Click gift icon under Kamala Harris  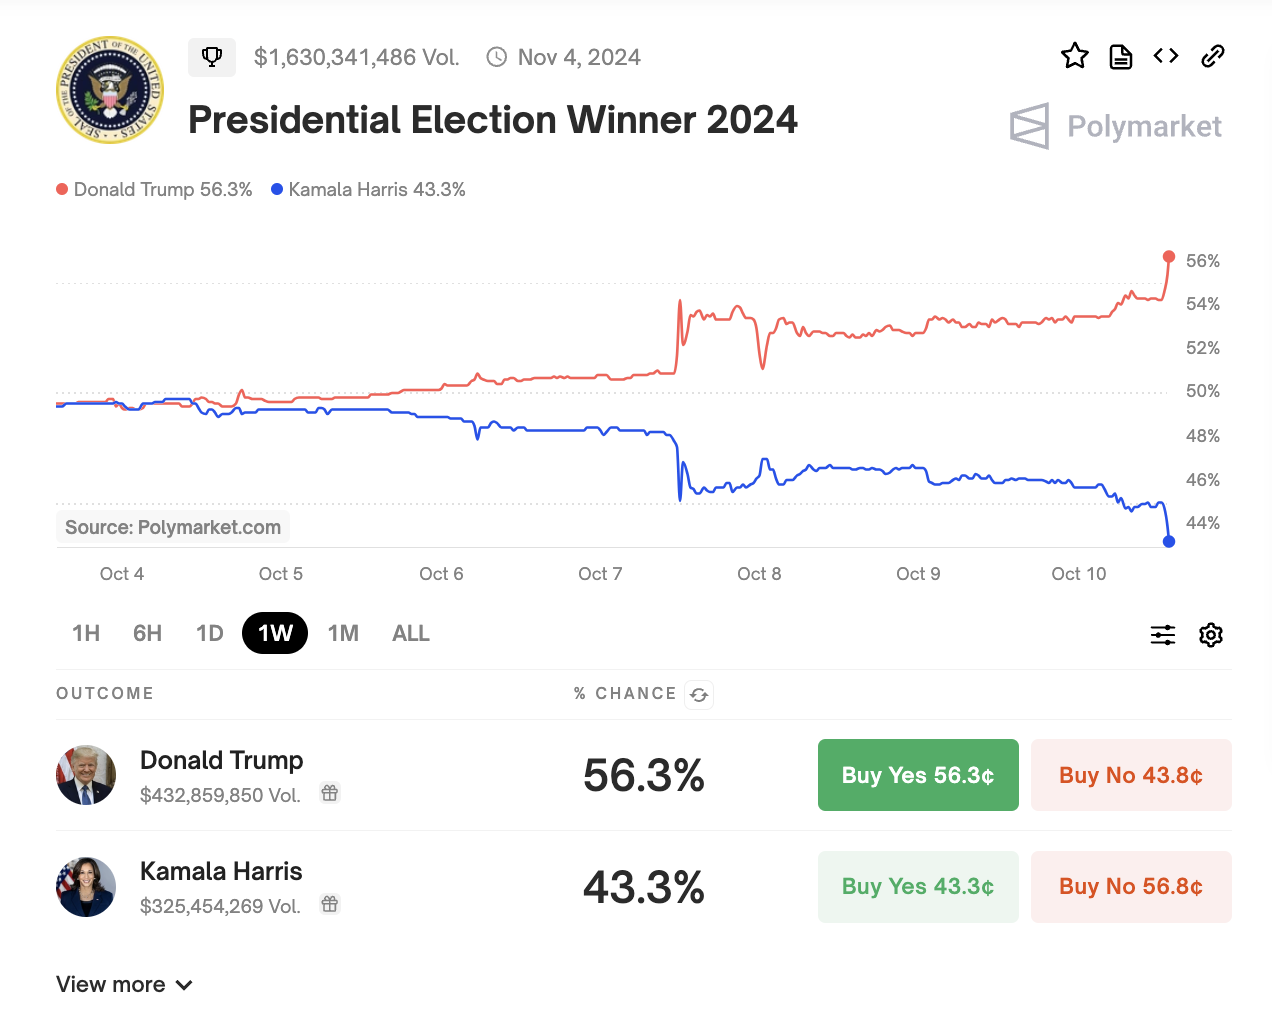(330, 904)
